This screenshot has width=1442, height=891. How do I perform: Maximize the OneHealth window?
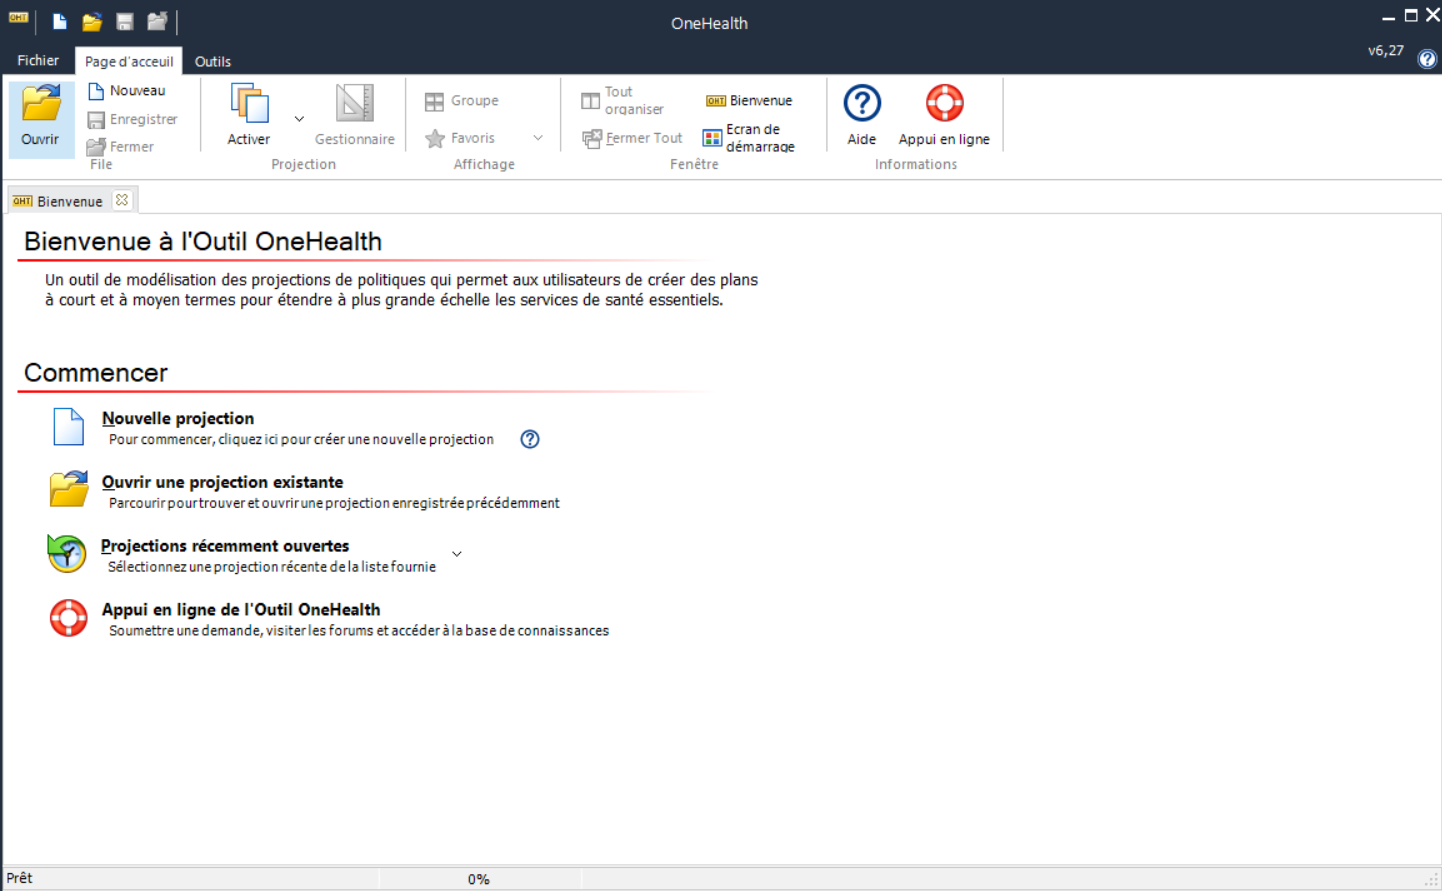click(x=1411, y=15)
